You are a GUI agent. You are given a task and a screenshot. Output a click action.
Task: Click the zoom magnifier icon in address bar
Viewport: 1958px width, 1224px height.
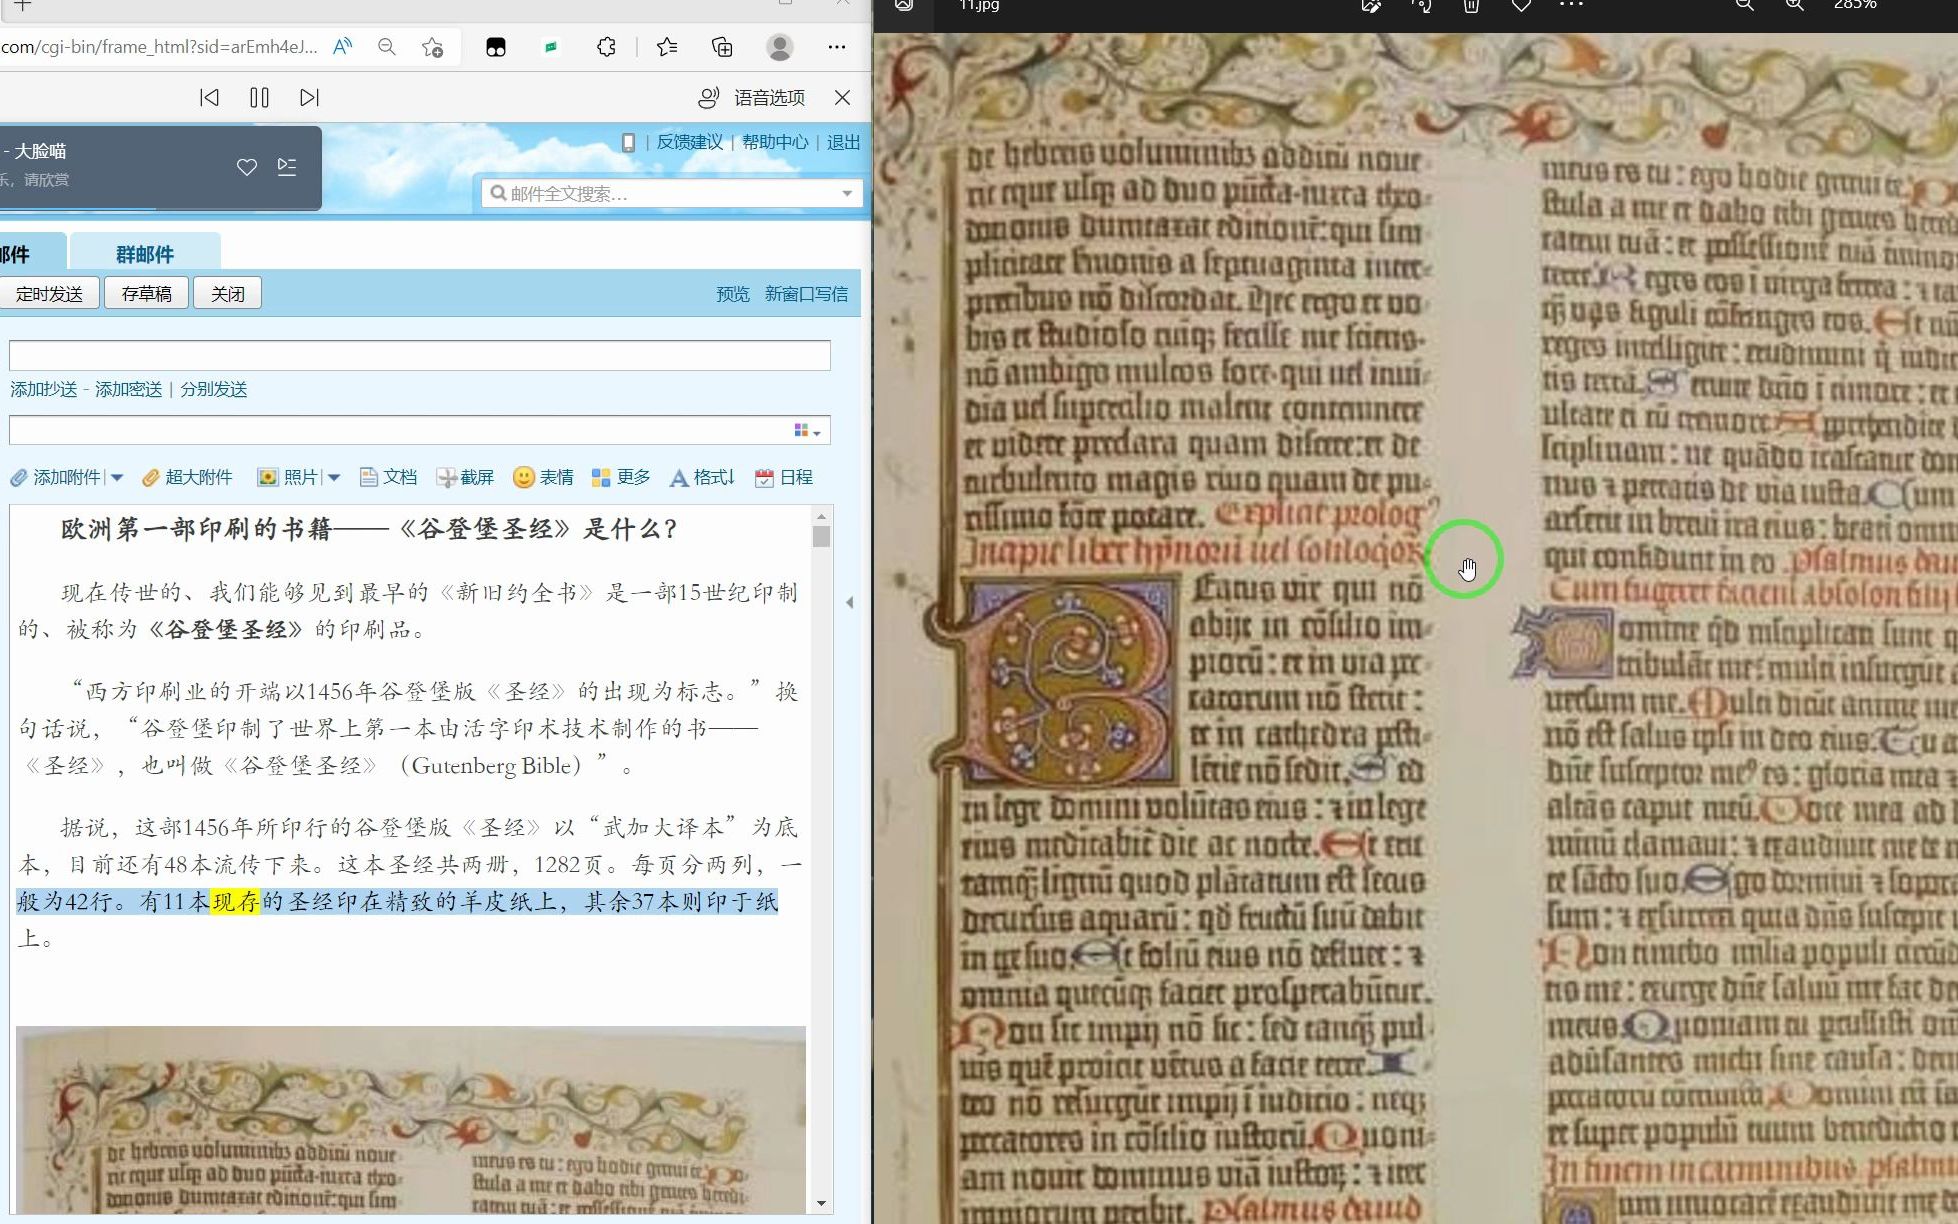(387, 47)
